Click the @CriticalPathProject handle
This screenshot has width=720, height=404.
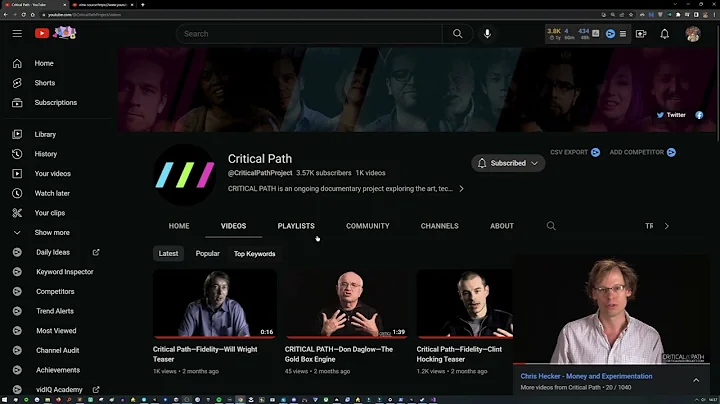coord(260,173)
